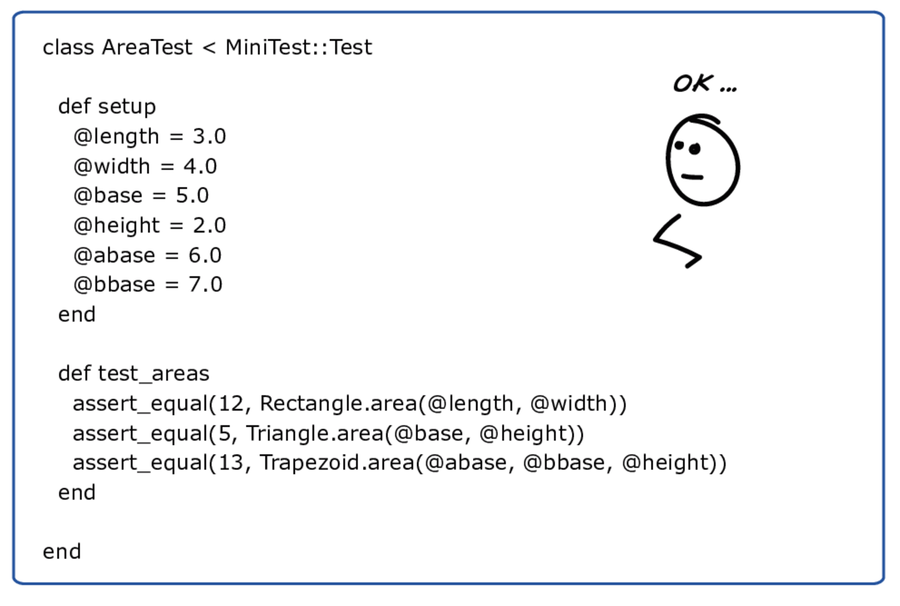Click the 'OK ...' handwritten text

(x=705, y=84)
